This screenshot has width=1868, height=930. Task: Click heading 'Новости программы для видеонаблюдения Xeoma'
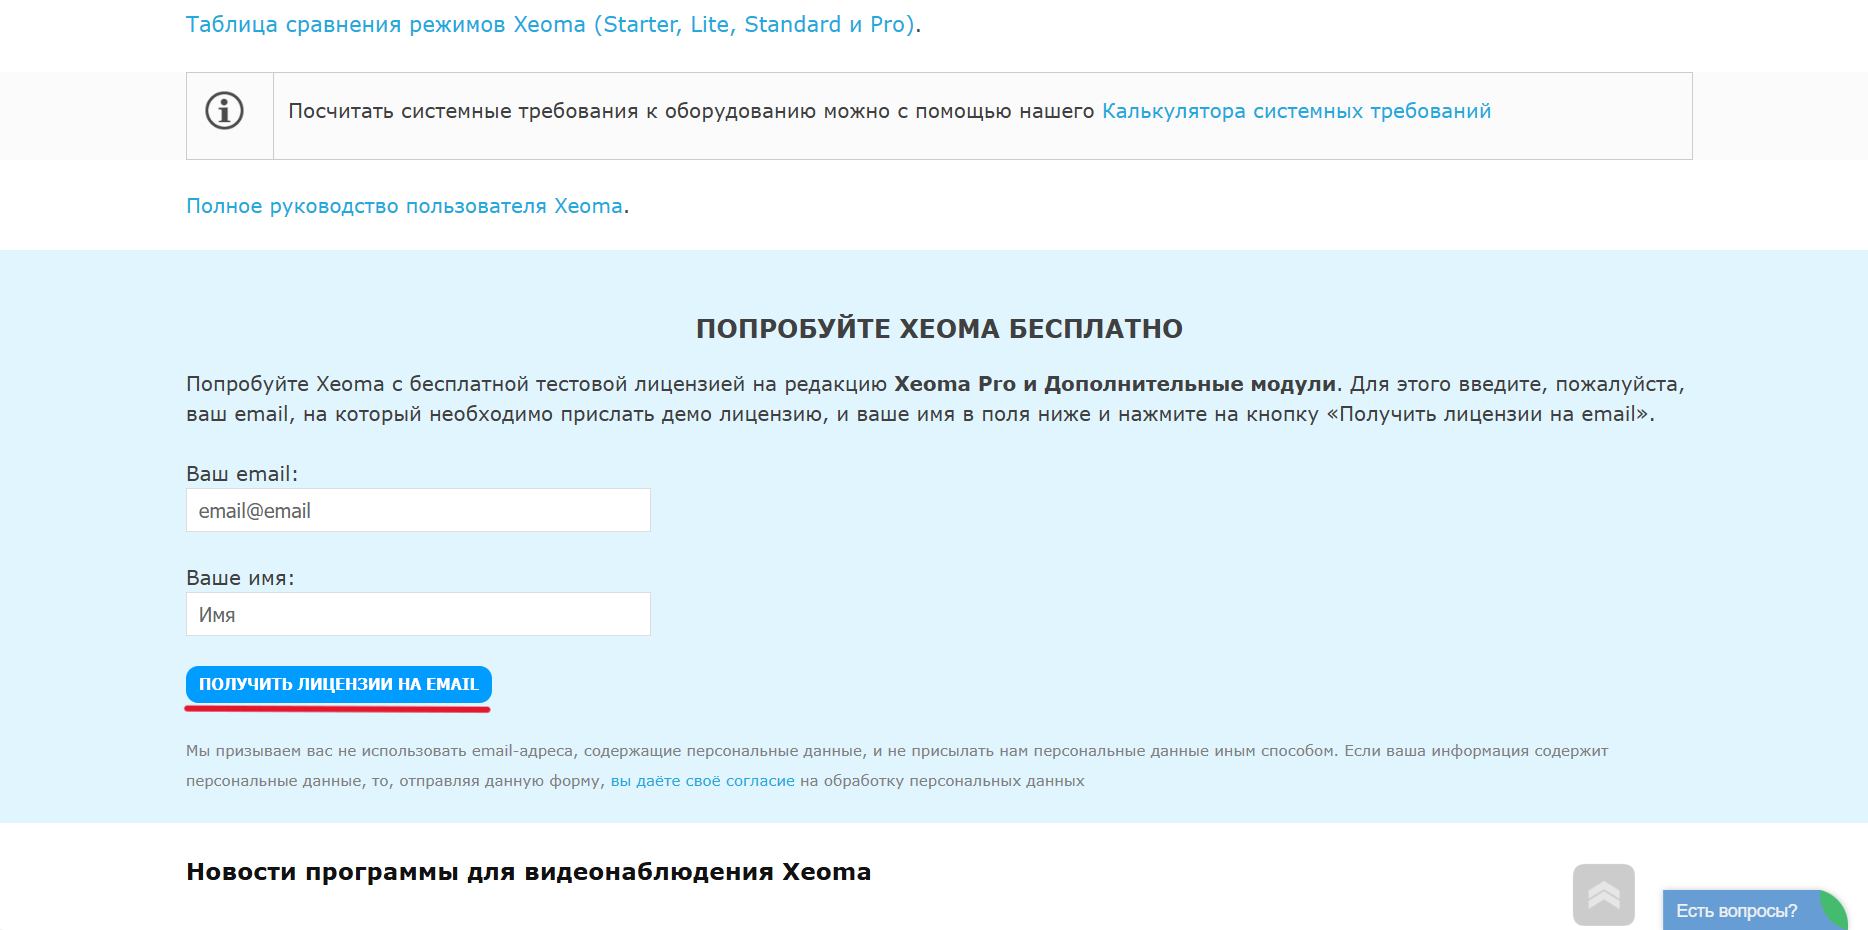coord(528,872)
